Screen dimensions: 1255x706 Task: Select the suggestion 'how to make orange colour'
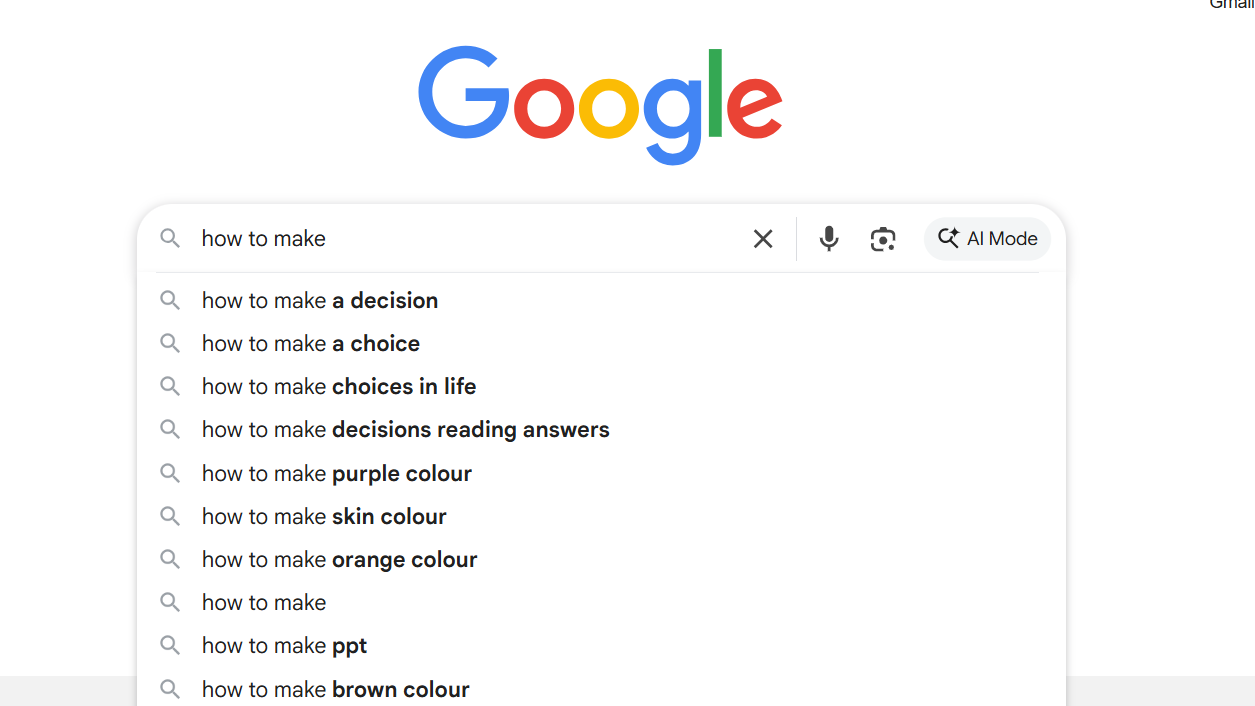coord(339,559)
